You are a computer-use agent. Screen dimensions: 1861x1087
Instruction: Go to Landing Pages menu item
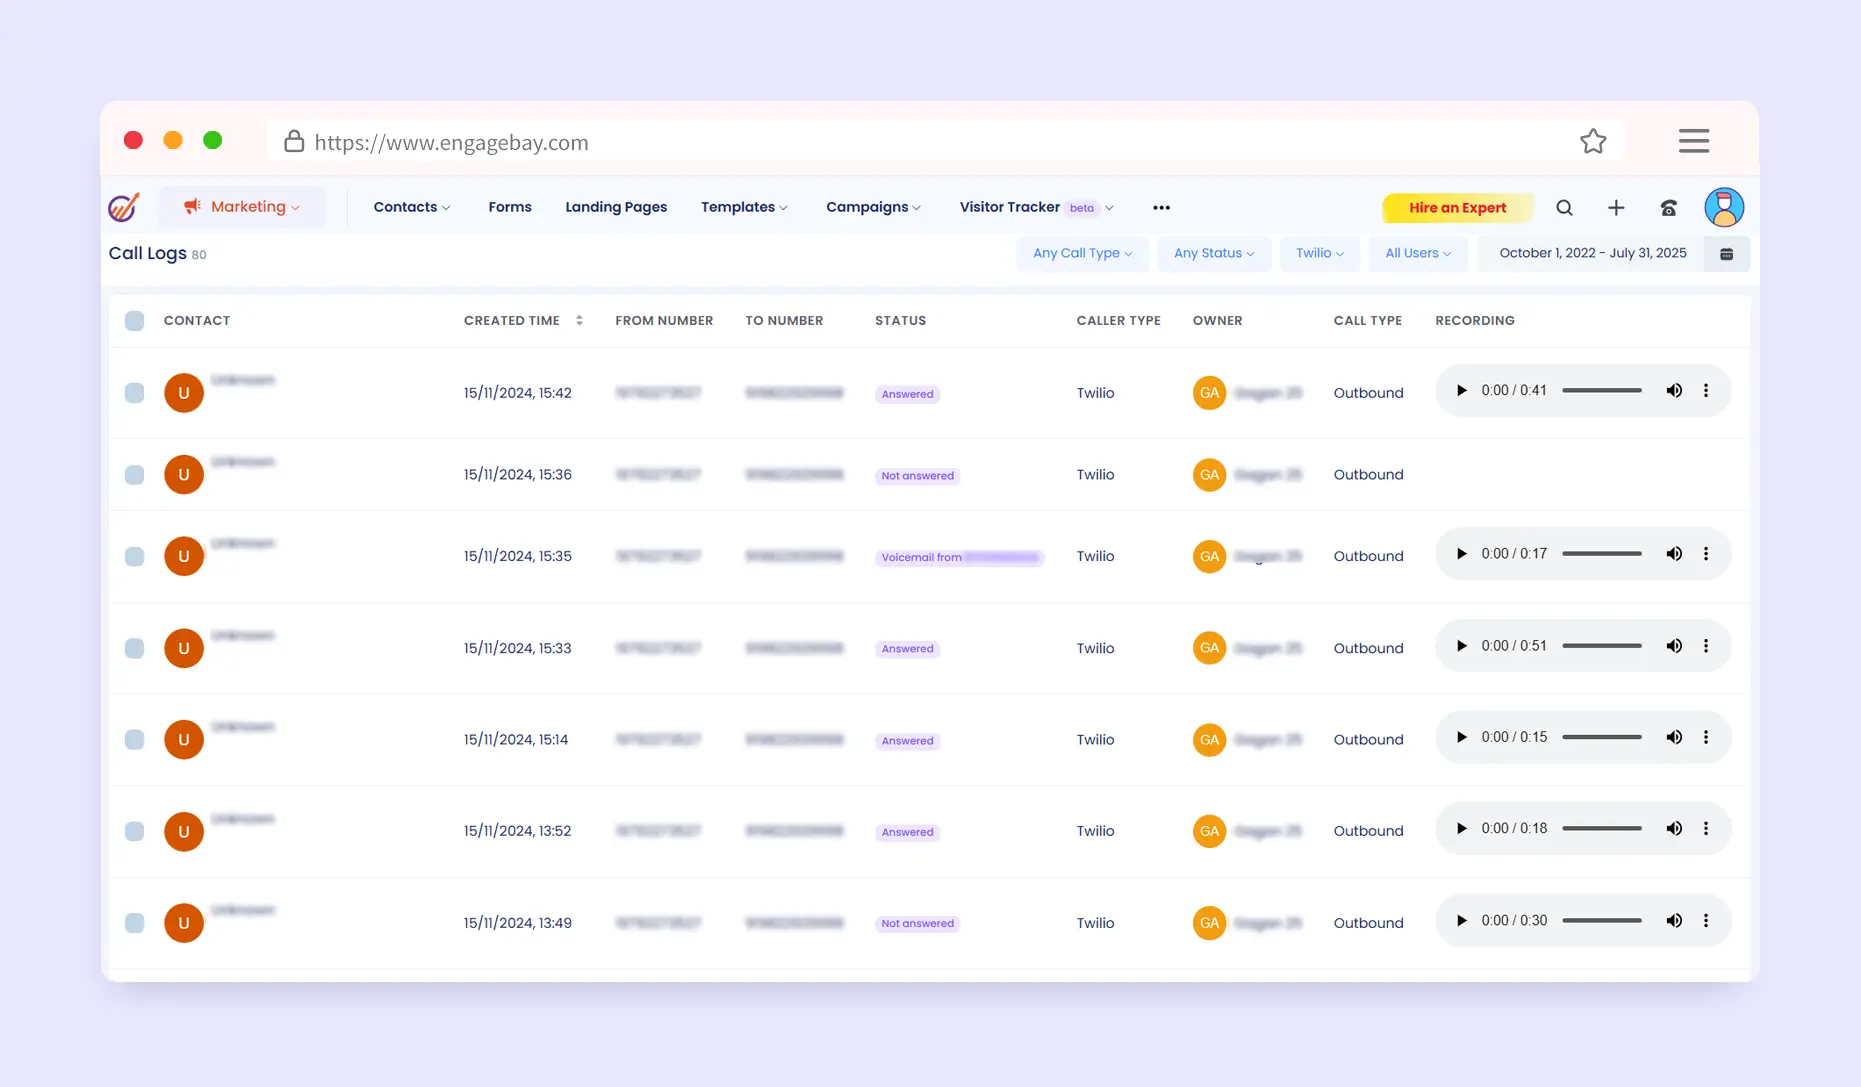[x=616, y=208]
